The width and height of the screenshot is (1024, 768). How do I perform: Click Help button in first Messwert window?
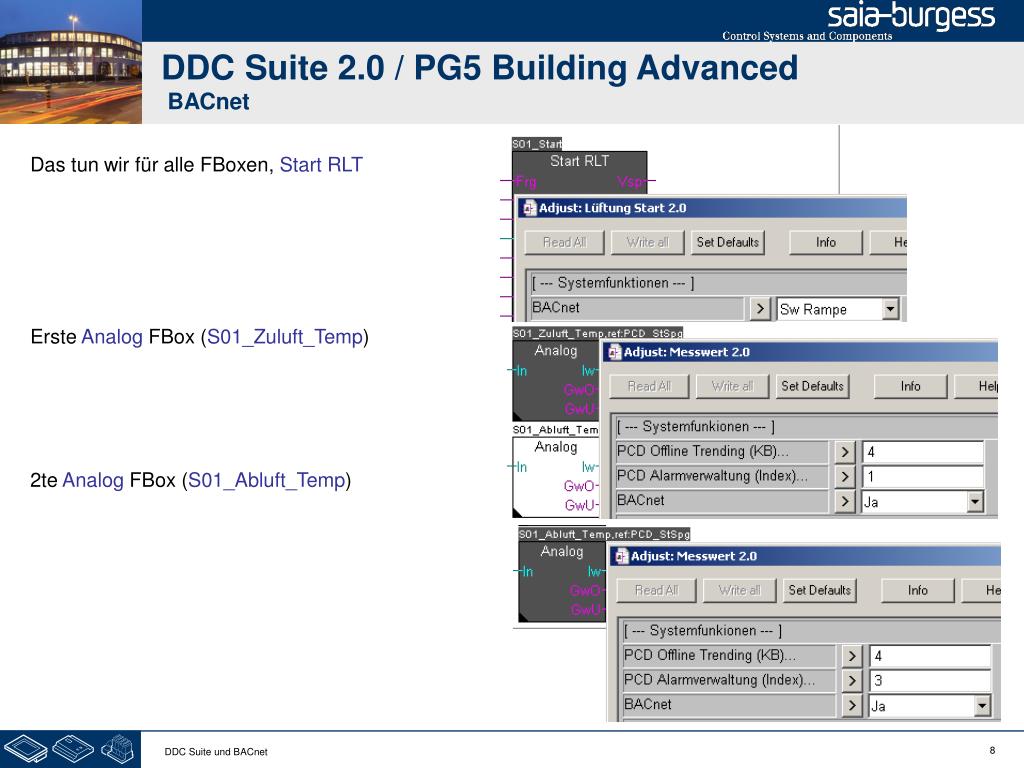(x=977, y=386)
